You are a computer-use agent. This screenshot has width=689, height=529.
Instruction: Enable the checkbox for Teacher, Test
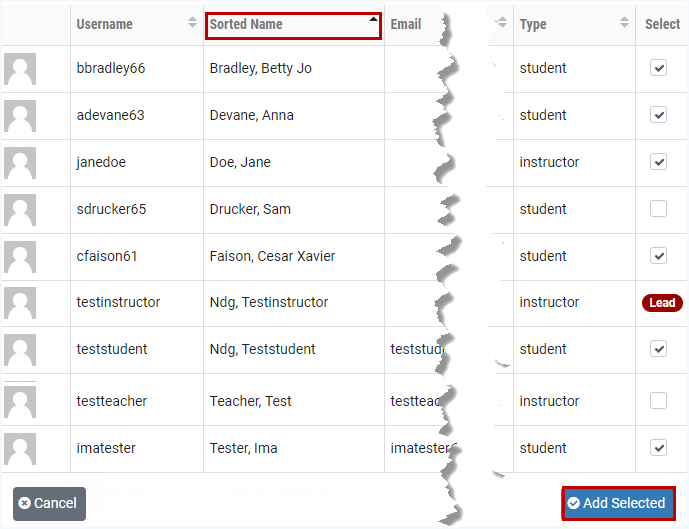[x=658, y=401]
